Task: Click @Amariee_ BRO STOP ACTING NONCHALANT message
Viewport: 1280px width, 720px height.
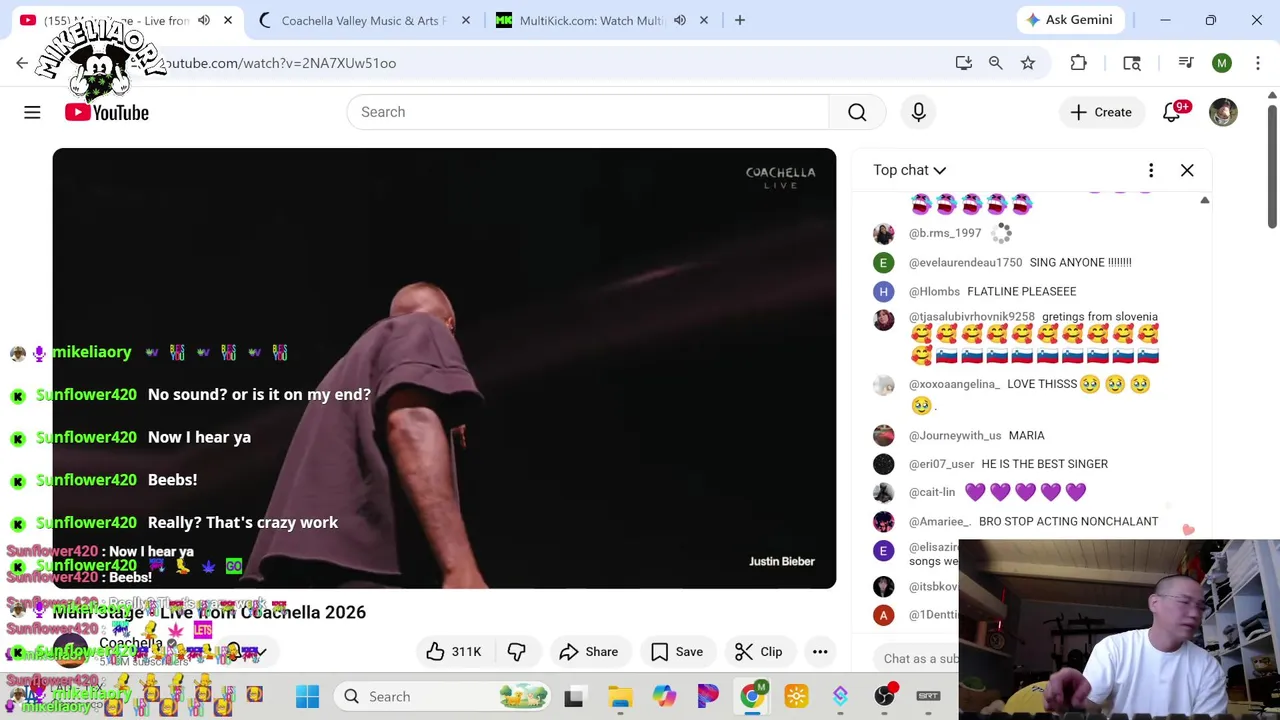Action: point(1030,521)
